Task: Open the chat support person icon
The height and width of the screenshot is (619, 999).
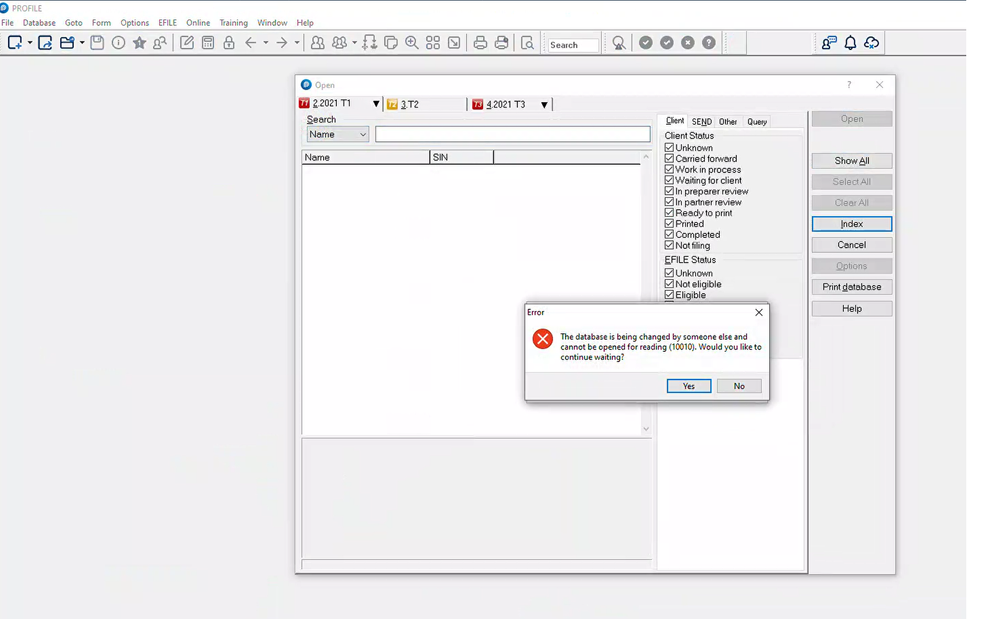Action: coord(829,43)
